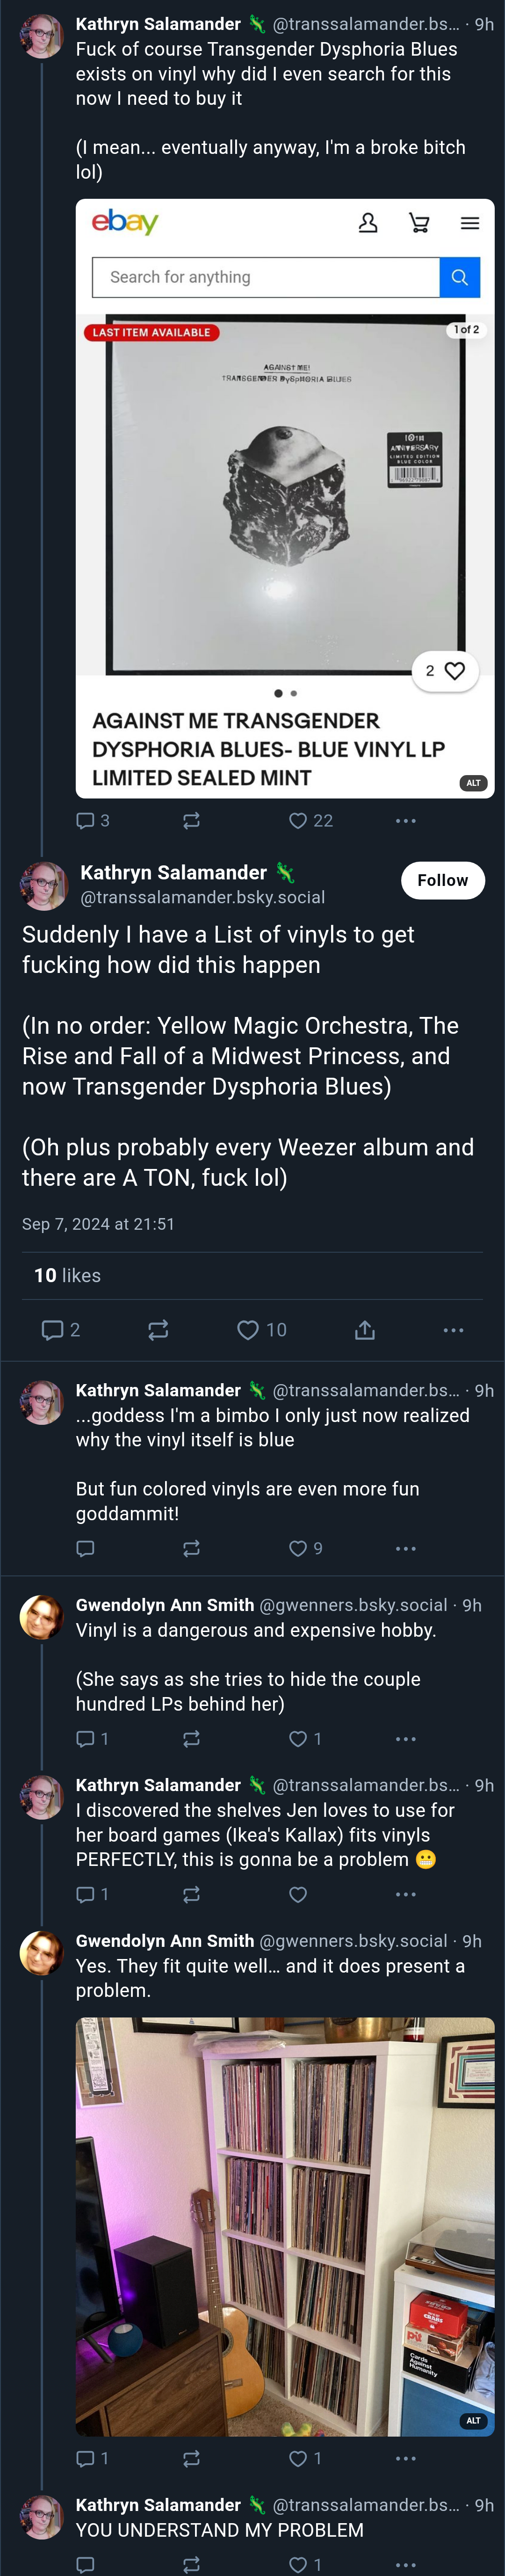
Task: Reply to the eBay listing post
Action: point(93,821)
